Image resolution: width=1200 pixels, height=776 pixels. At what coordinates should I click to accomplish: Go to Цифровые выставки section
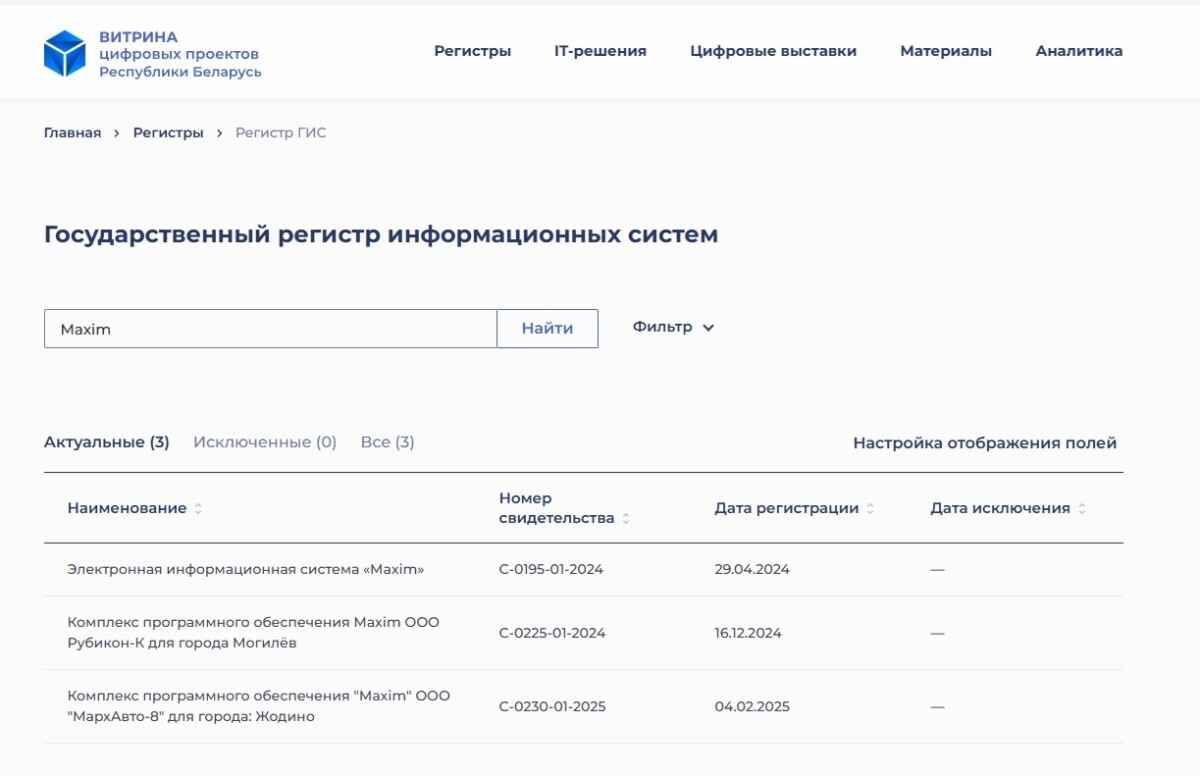point(773,51)
